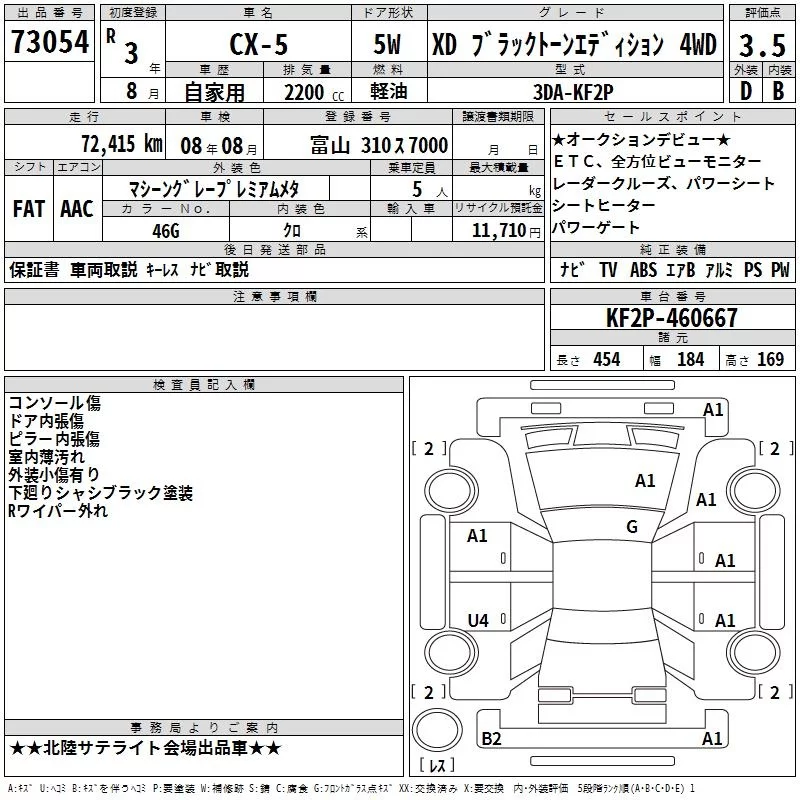Click the model code 3DA-KF2P
This screenshot has height=800, width=800.
pyautogui.click(x=573, y=92)
